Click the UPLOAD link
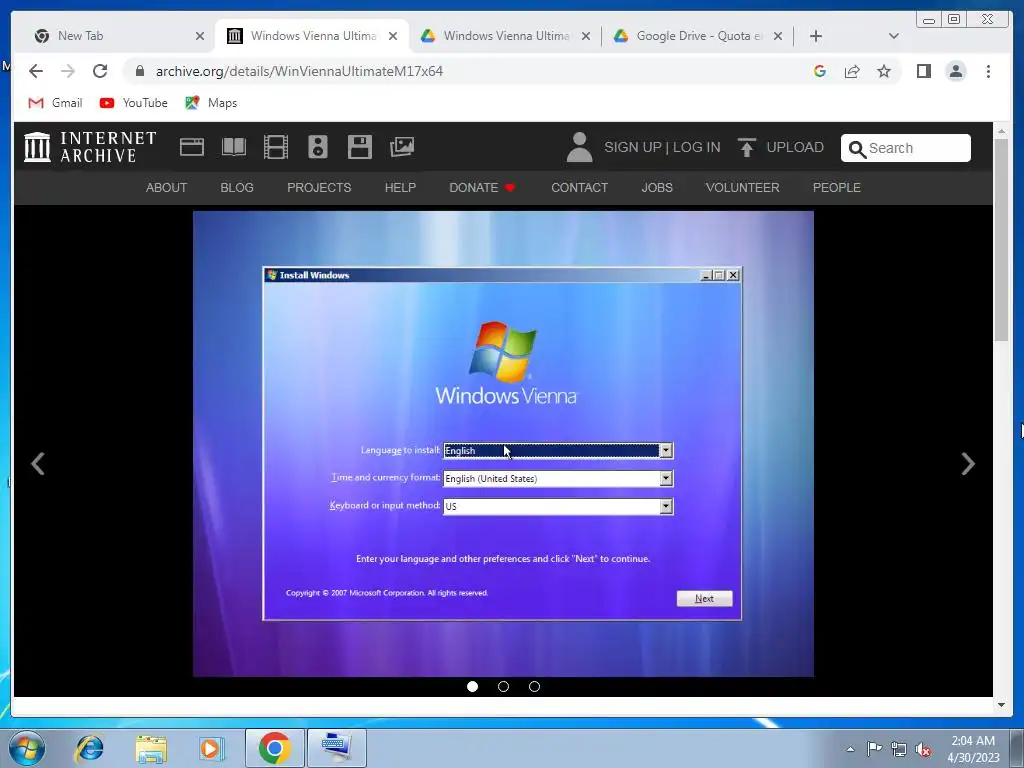The height and width of the screenshot is (768, 1024). 795,147
